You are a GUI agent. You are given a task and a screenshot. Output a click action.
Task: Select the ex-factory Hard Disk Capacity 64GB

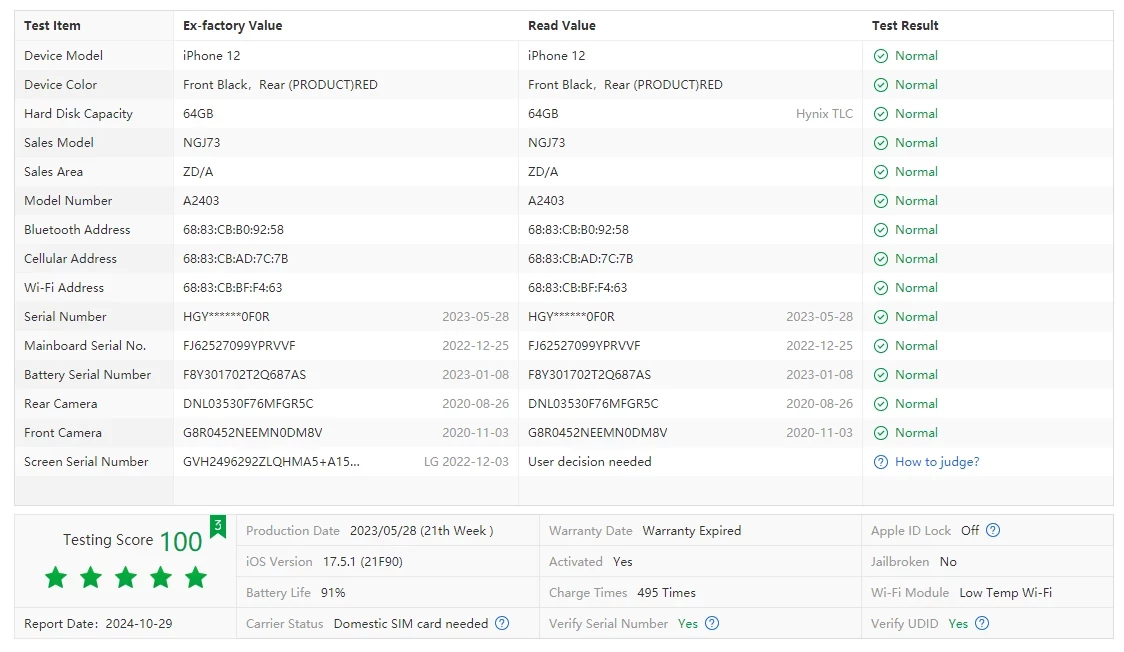tap(198, 114)
